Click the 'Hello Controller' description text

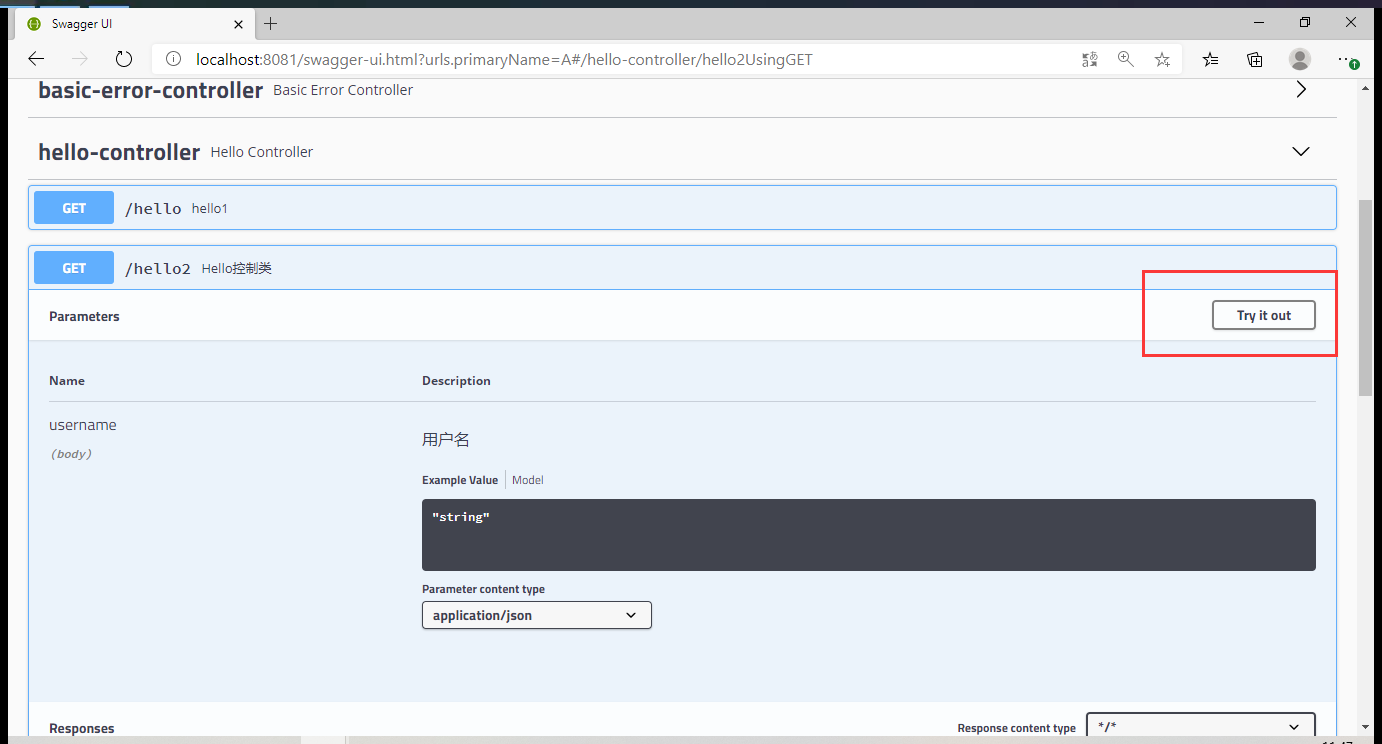[262, 152]
